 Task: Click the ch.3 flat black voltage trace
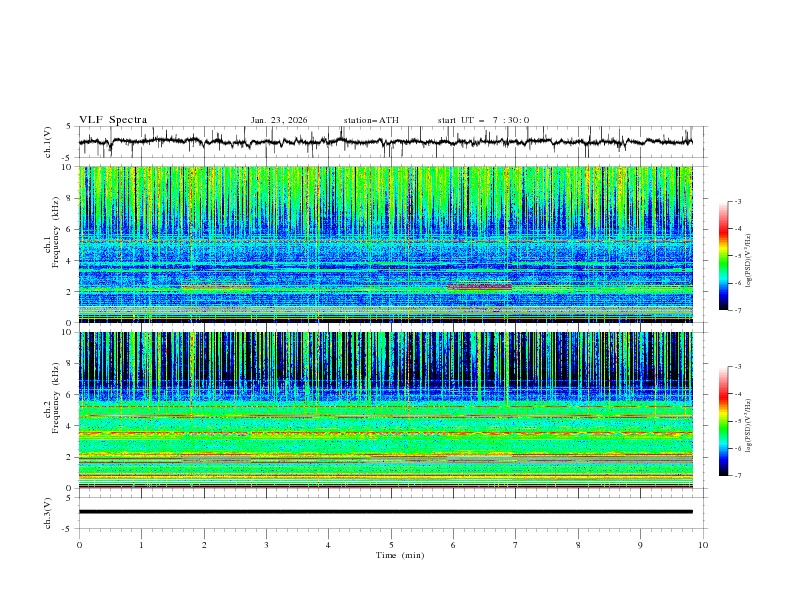pos(385,512)
